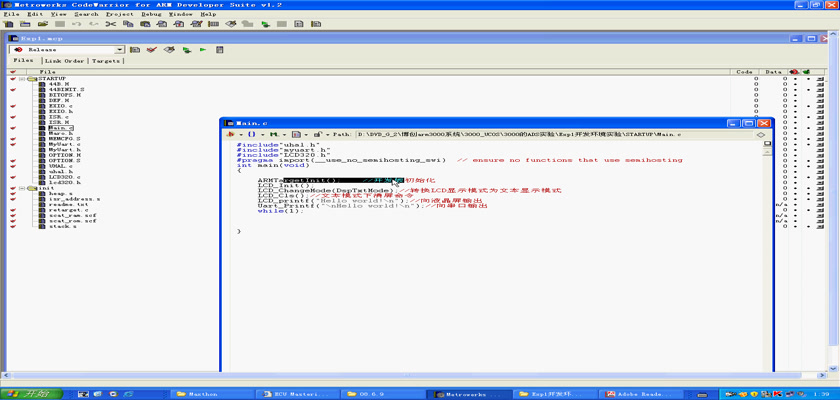Click target settings icon beside Release dropdown
The image size is (840, 400).
click(x=135, y=50)
